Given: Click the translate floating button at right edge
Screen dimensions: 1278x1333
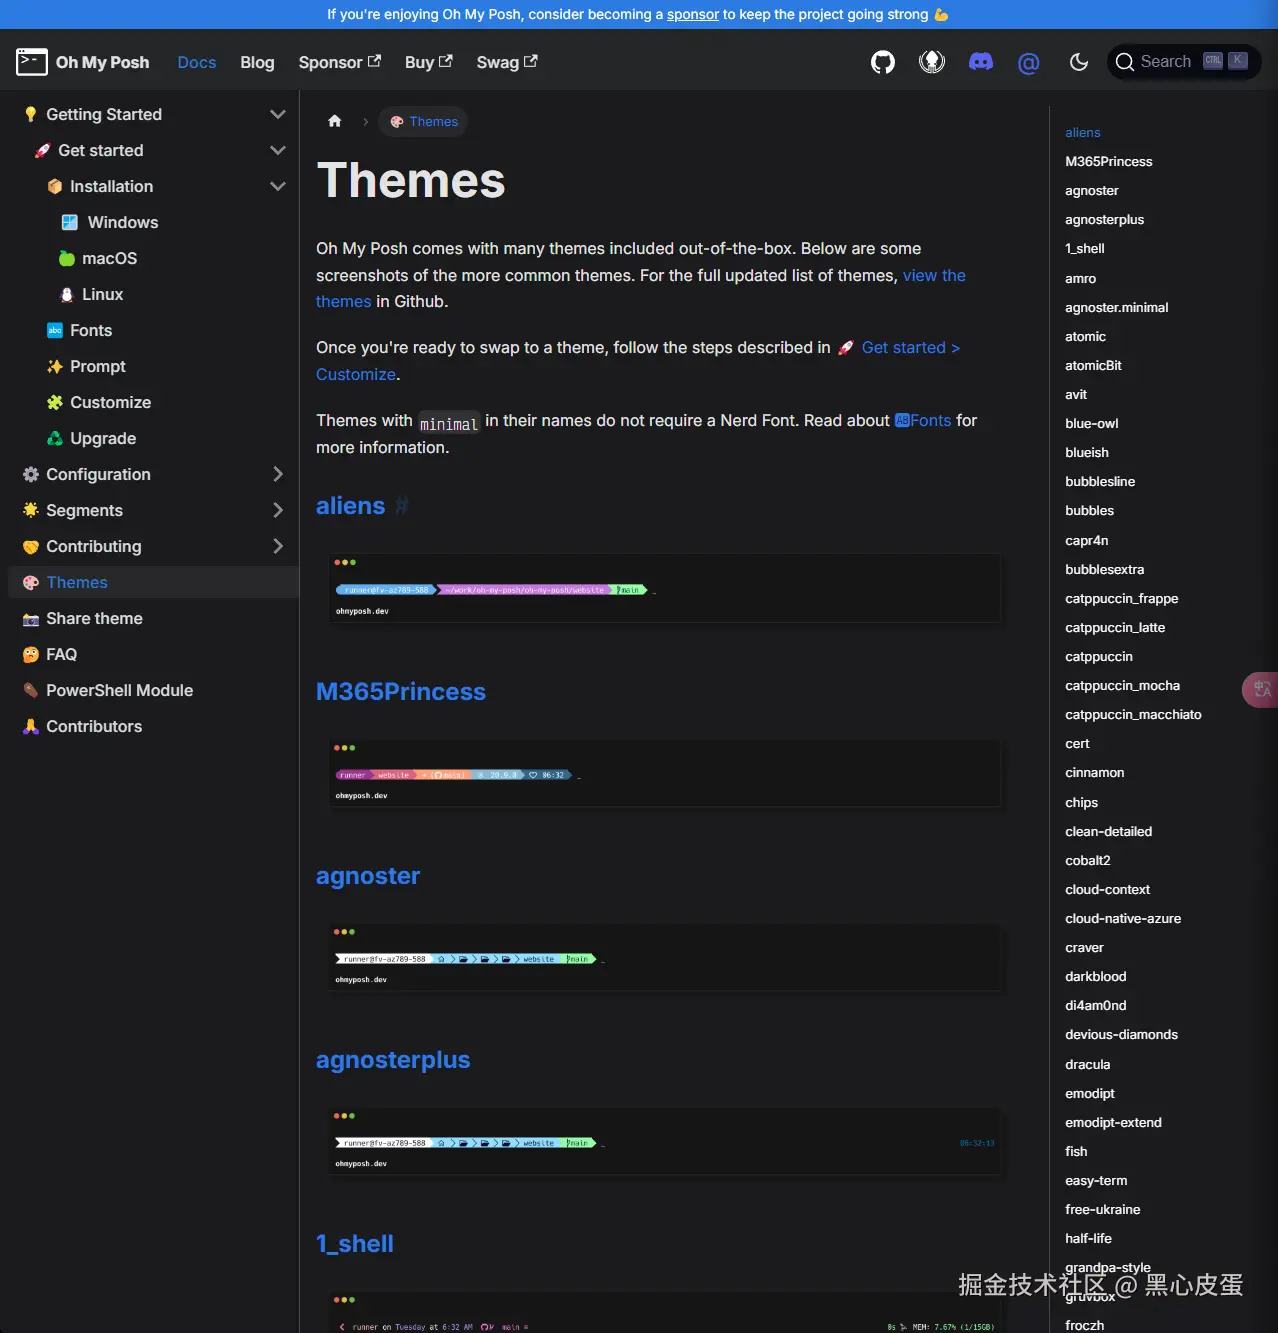Looking at the screenshot, I should click(1261, 689).
